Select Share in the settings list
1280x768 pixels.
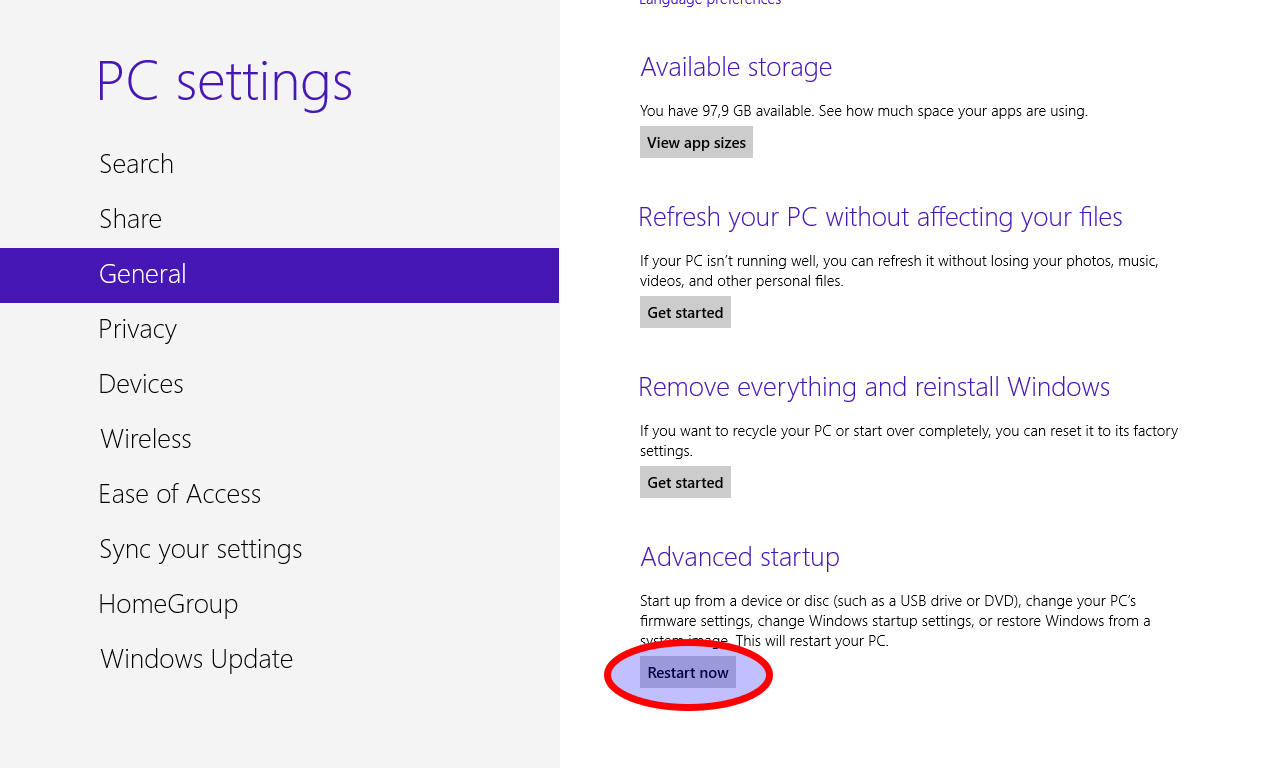point(131,219)
